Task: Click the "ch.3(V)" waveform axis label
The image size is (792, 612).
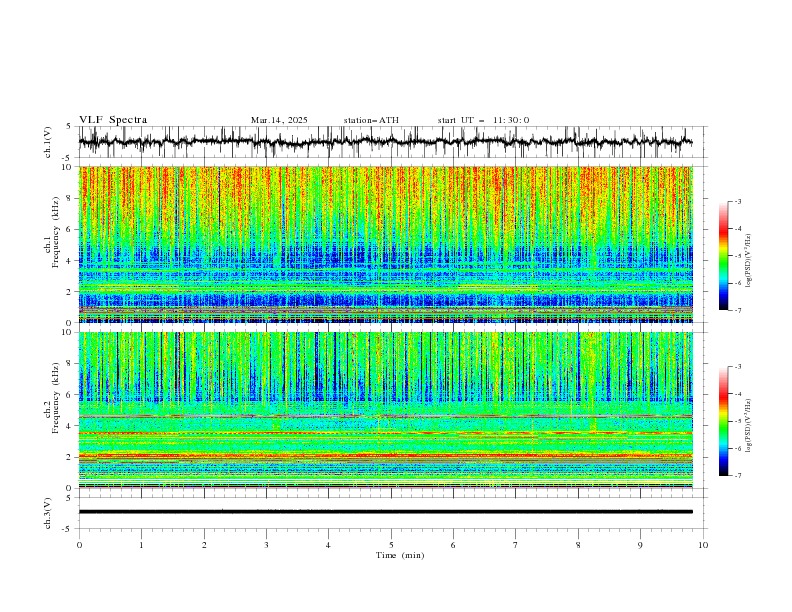Action: point(48,513)
